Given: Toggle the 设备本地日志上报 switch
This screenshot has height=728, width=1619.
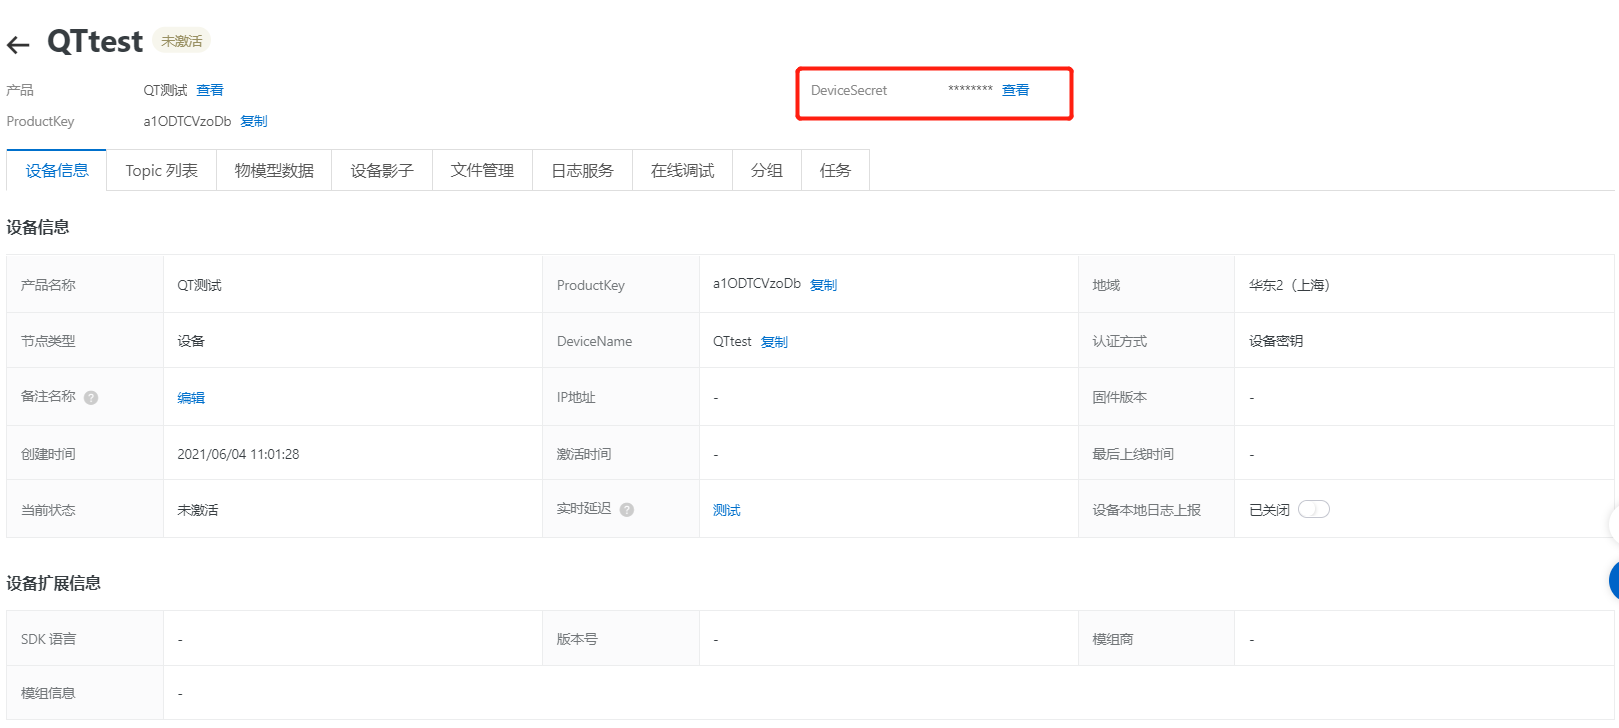Looking at the screenshot, I should 1313,509.
